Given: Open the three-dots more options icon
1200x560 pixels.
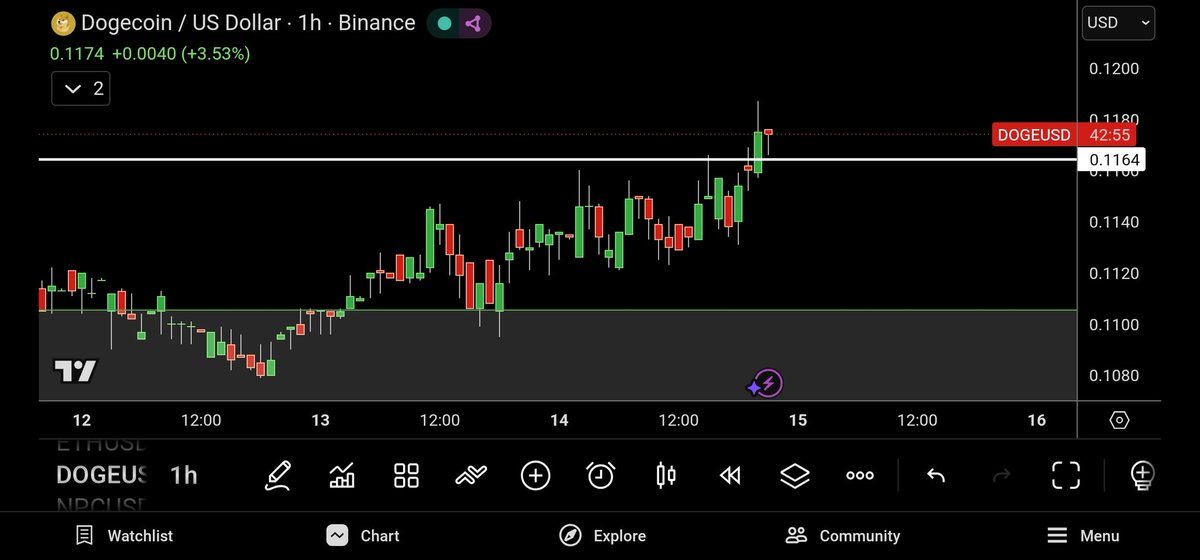Looking at the screenshot, I should click(860, 476).
